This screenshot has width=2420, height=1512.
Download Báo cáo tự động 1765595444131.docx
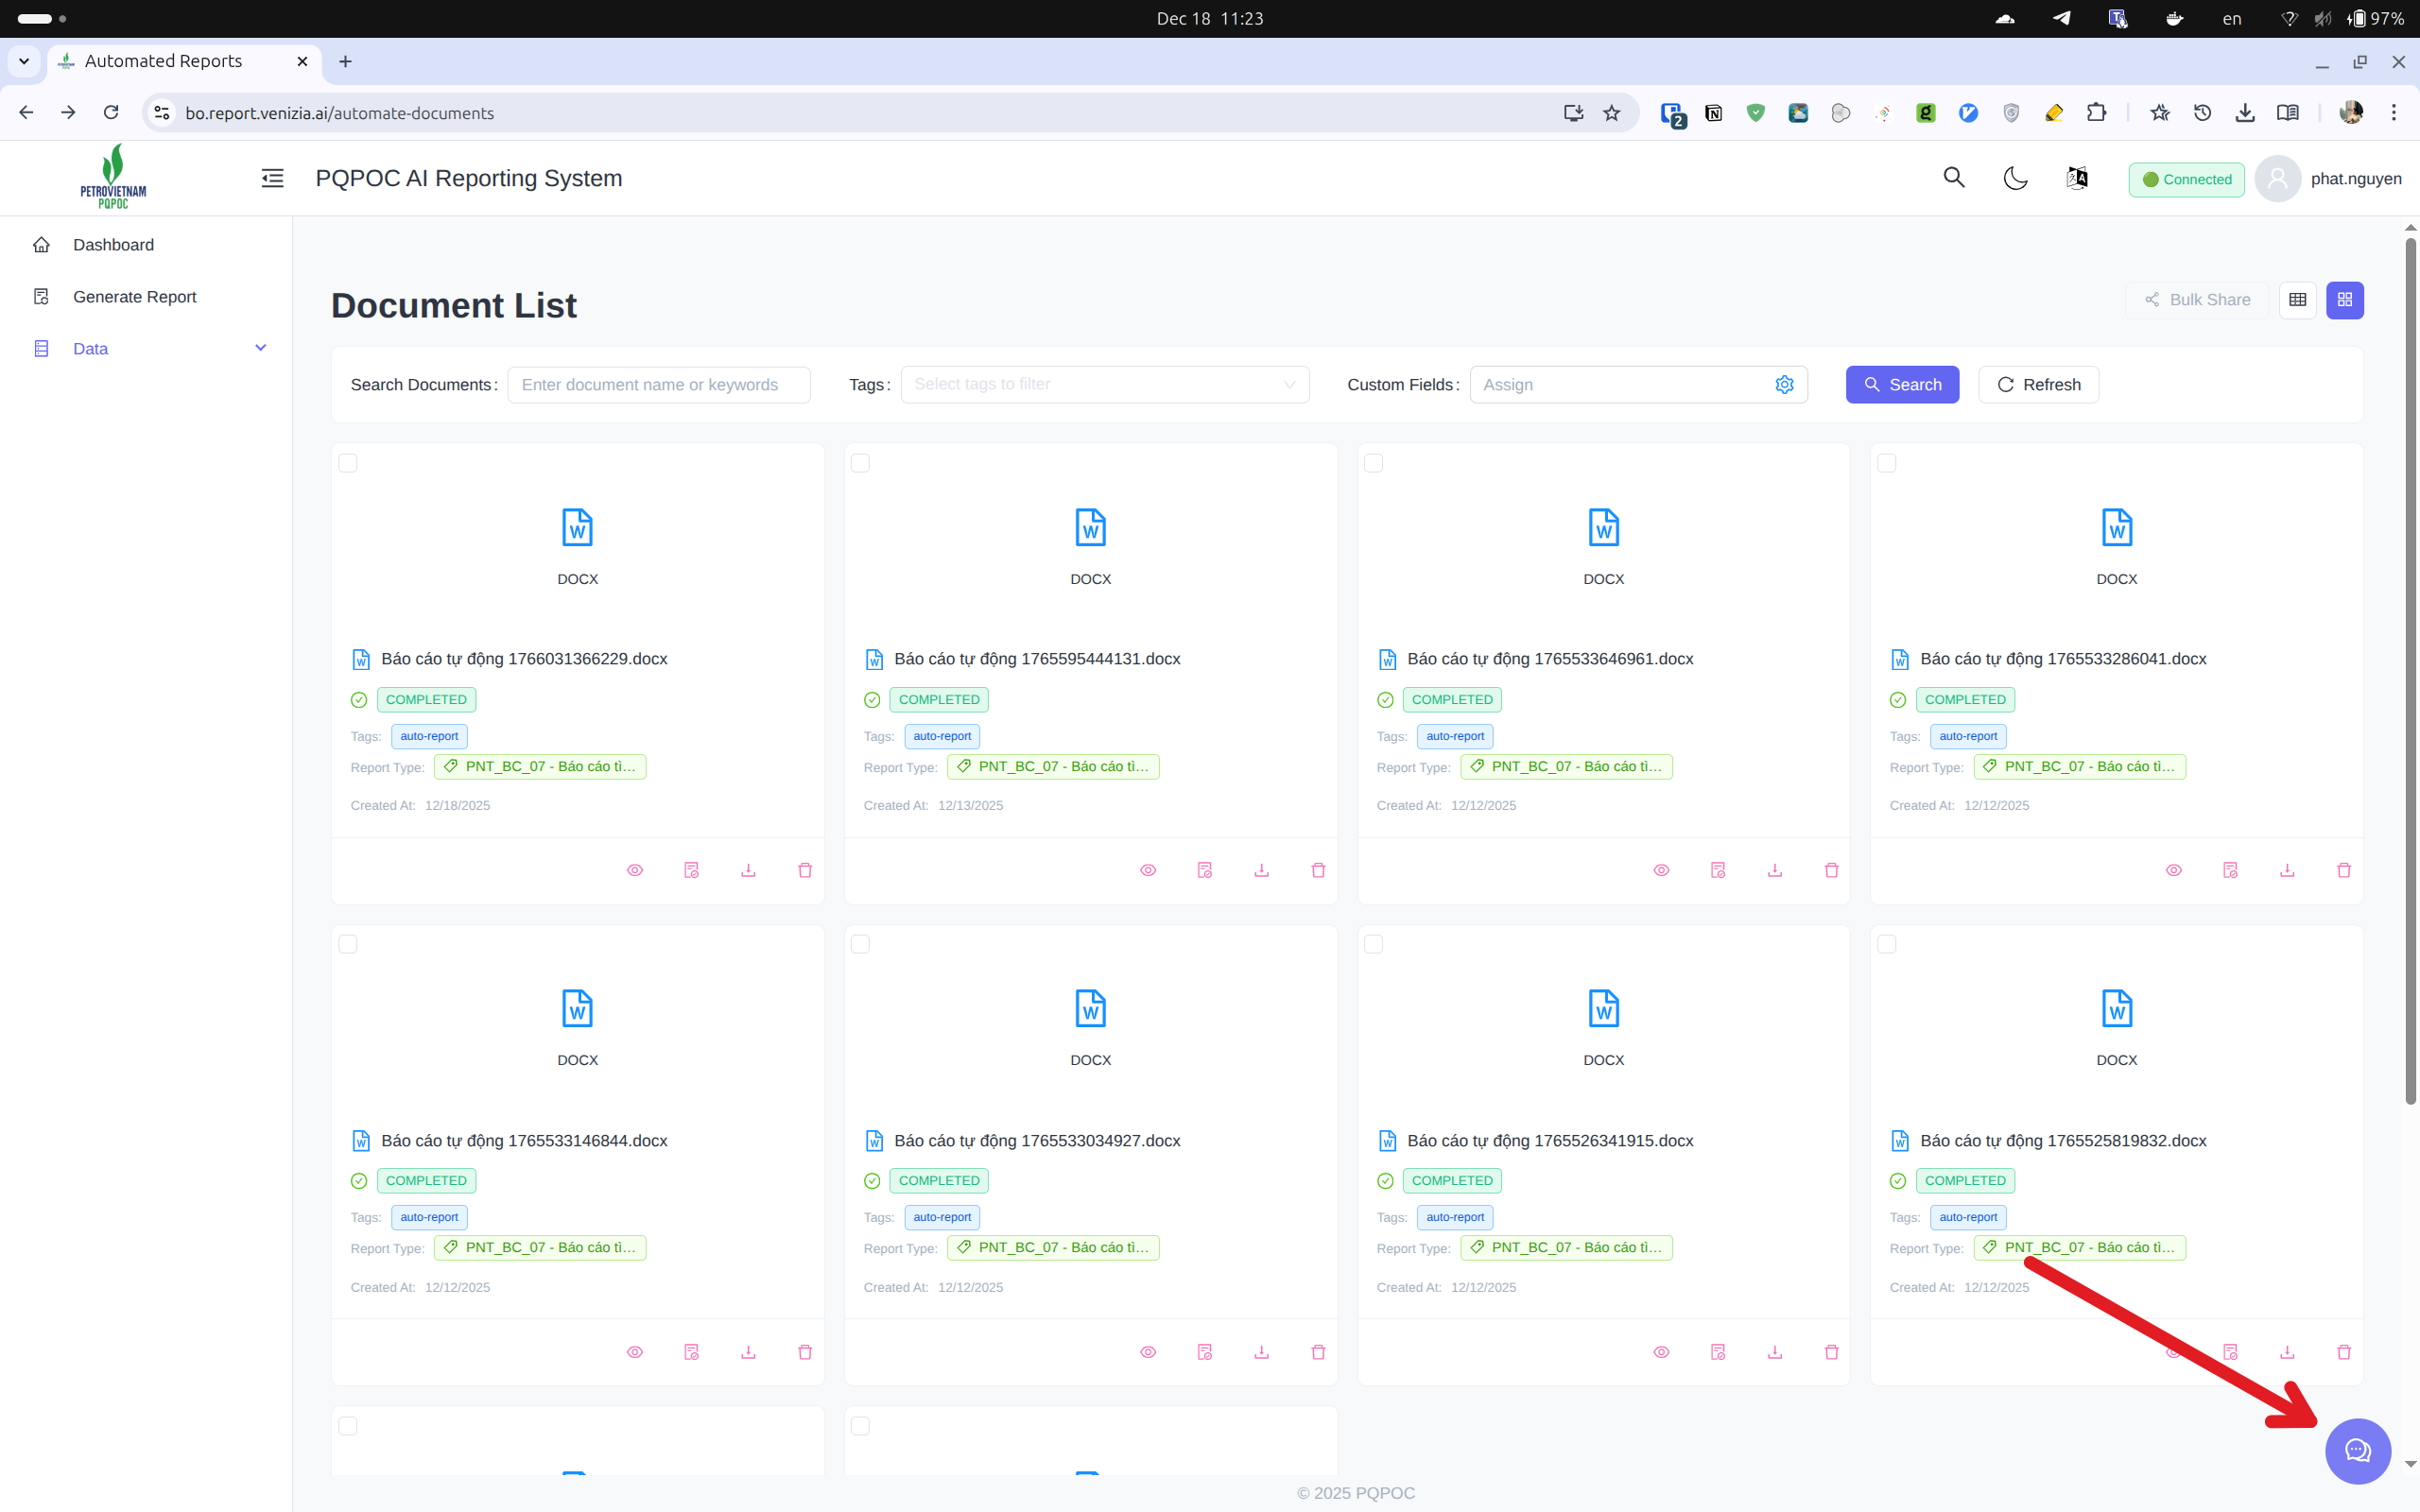coord(1260,870)
